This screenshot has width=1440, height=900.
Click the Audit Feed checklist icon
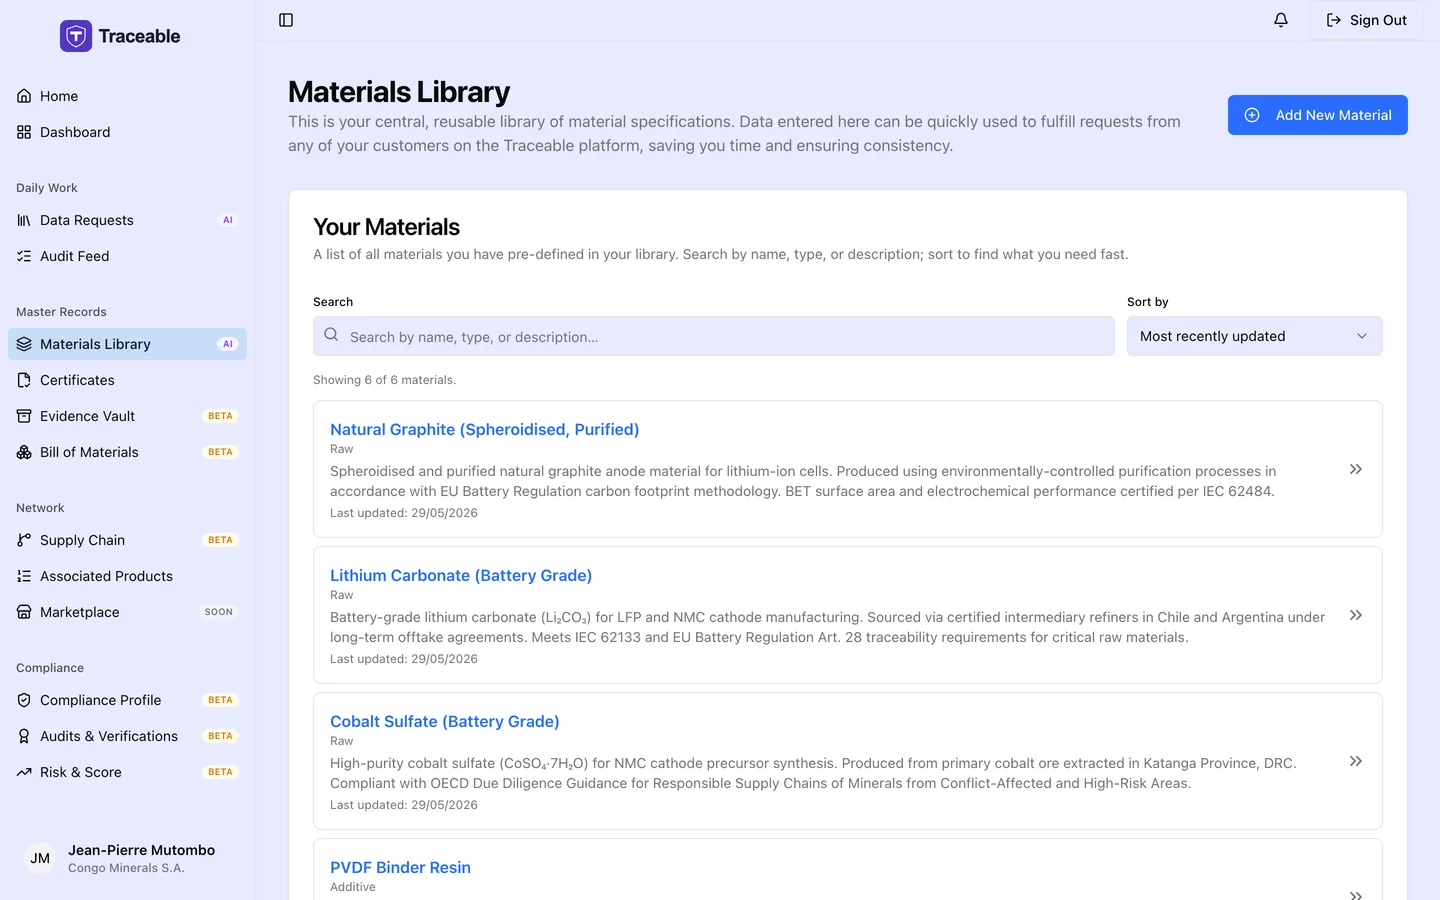[24, 256]
